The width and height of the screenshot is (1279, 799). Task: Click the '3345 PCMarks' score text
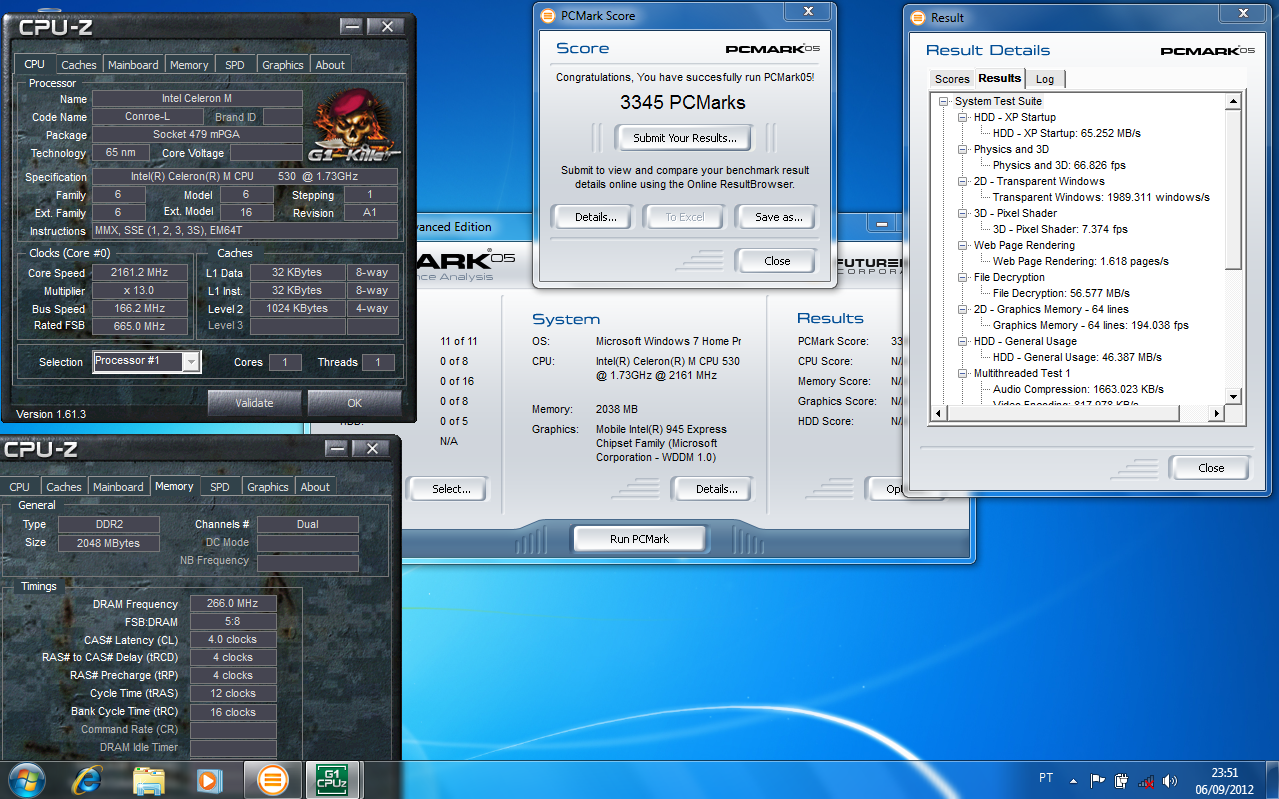tap(683, 102)
